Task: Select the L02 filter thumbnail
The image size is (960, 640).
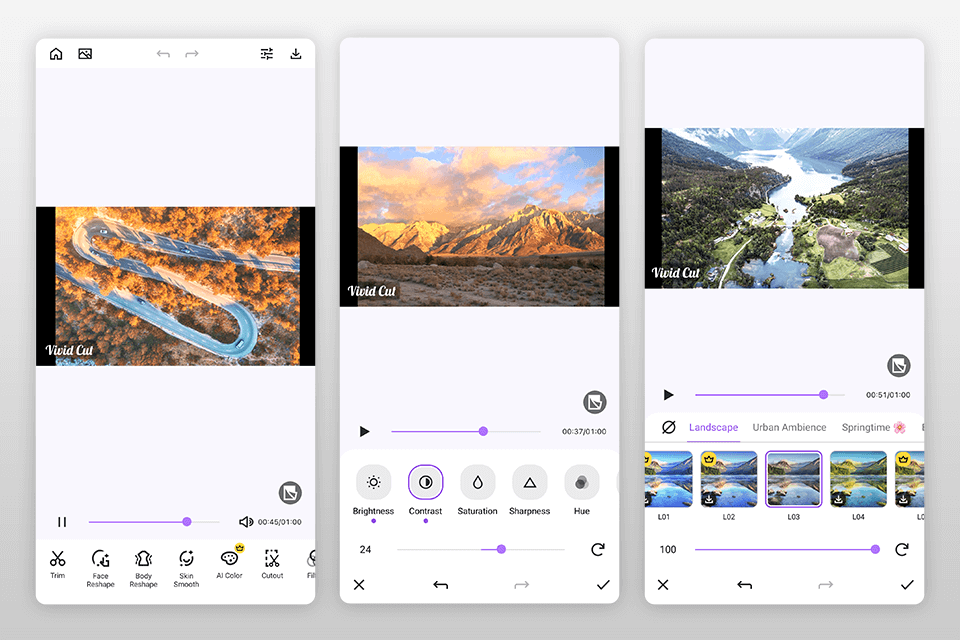Action: (x=729, y=479)
